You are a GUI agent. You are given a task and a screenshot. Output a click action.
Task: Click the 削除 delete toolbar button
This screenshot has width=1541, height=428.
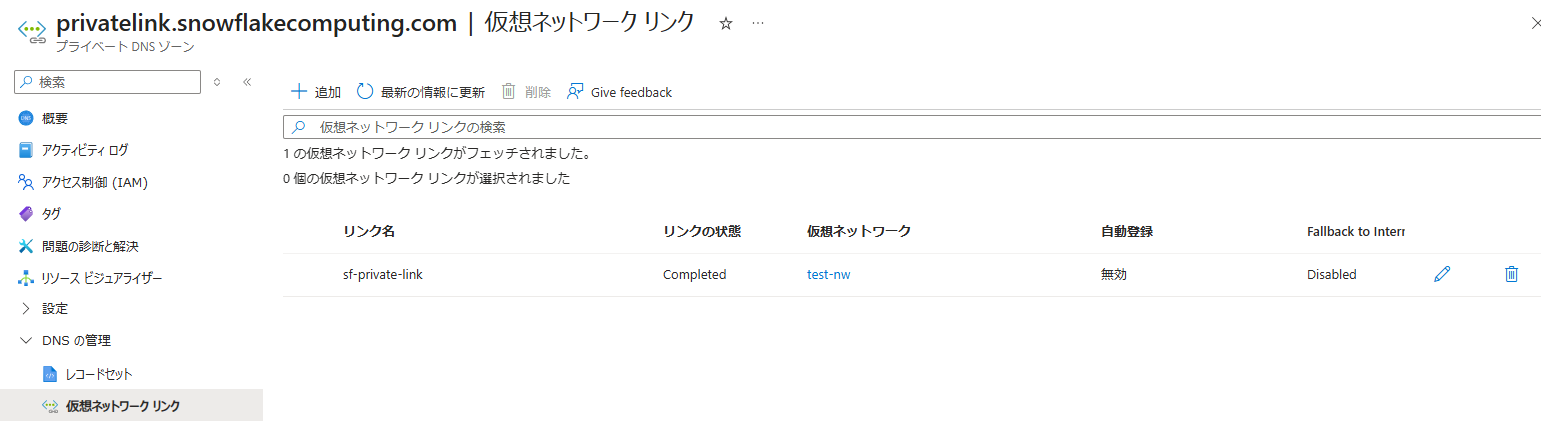(526, 92)
